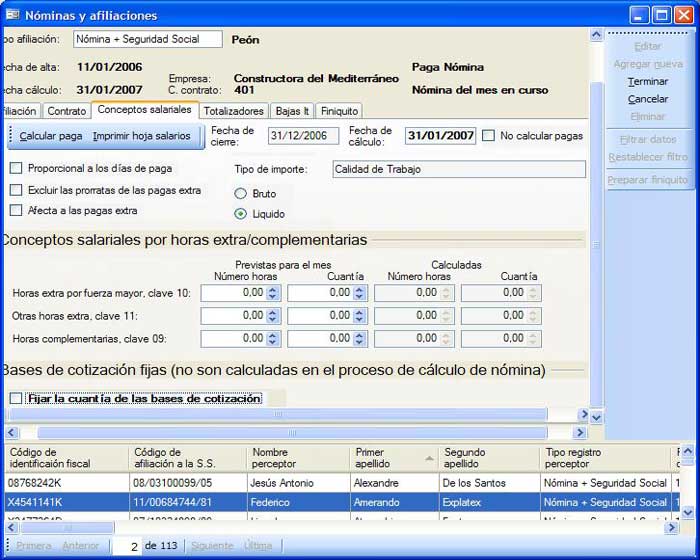
Task: Go to the Finiquito tab
Action: click(339, 111)
